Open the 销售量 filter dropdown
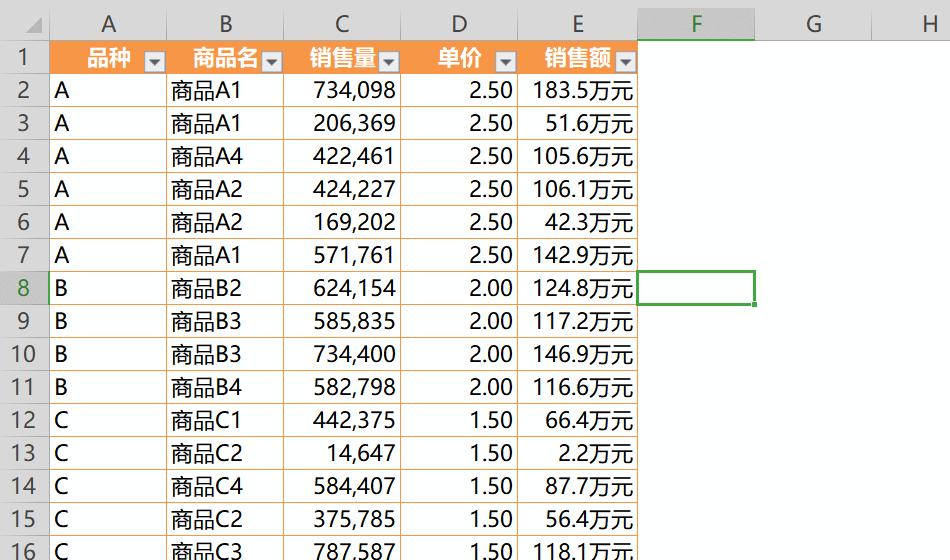 pos(388,61)
